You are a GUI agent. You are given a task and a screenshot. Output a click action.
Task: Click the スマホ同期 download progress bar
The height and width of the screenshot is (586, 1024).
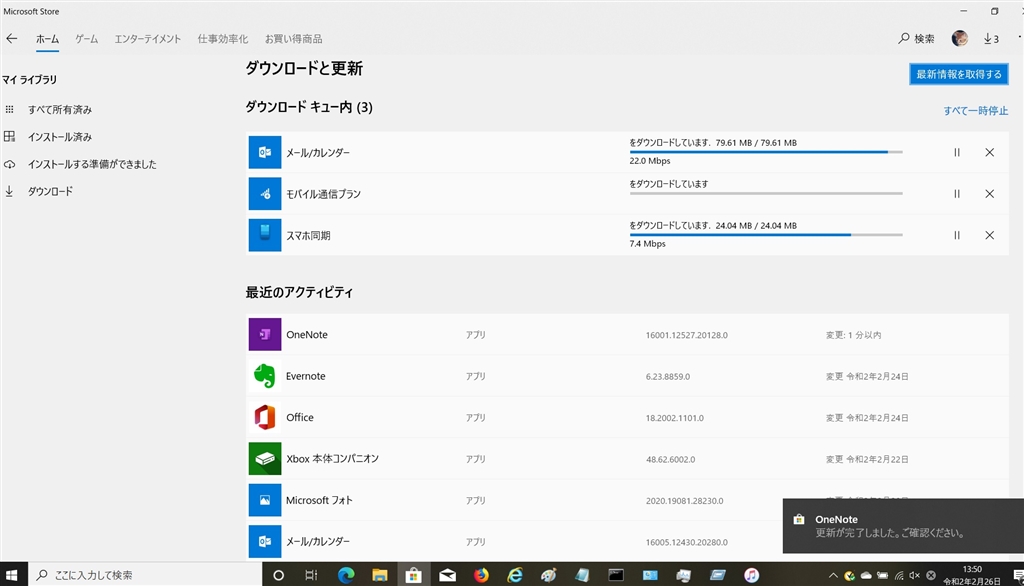click(765, 235)
